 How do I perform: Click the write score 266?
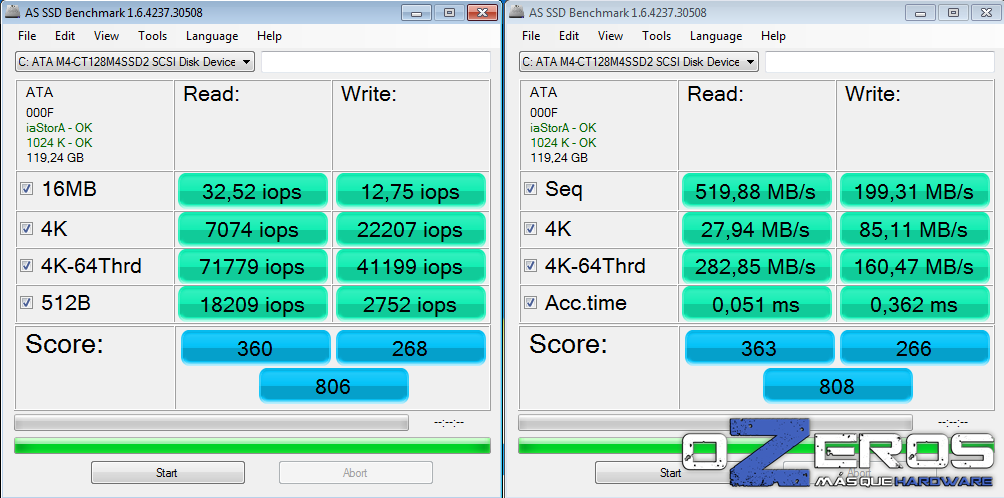[915, 348]
